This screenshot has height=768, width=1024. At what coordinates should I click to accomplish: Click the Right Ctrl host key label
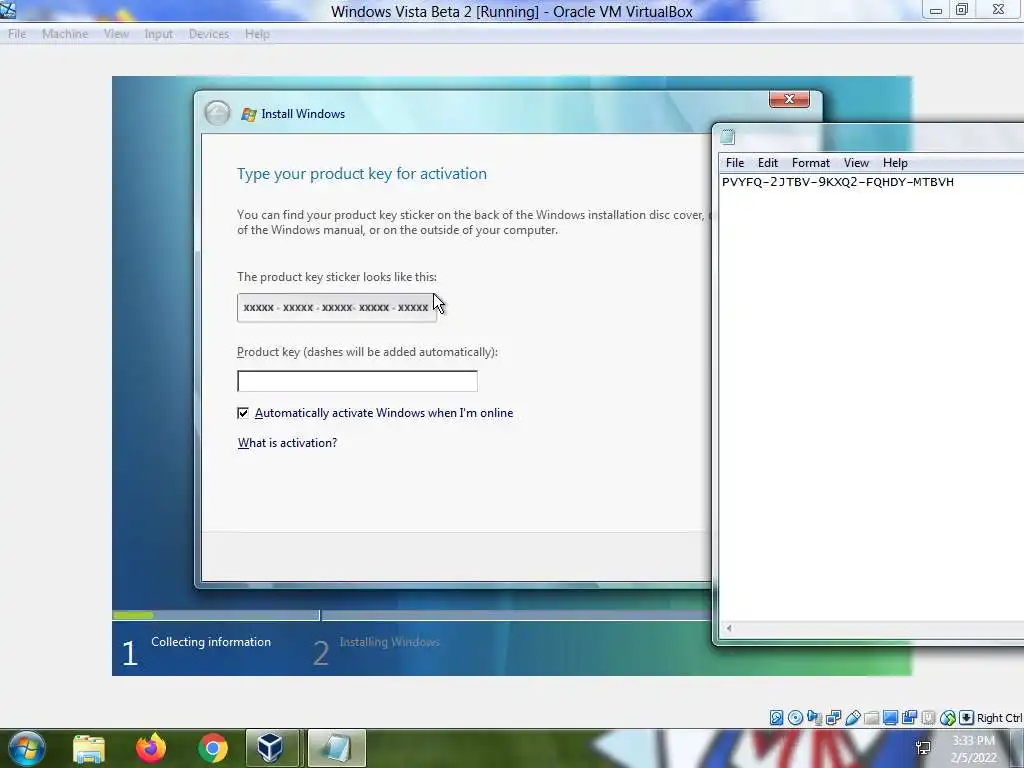(1000, 718)
